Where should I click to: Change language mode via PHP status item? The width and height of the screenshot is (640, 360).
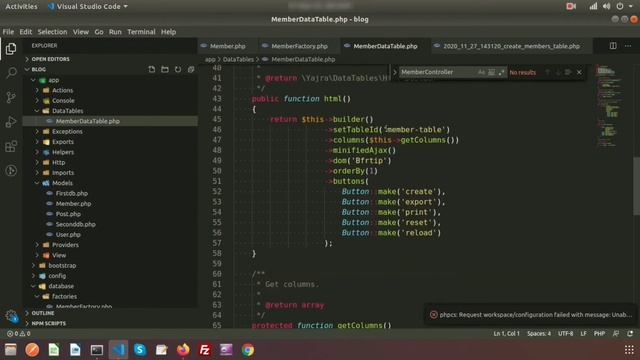[599, 333]
